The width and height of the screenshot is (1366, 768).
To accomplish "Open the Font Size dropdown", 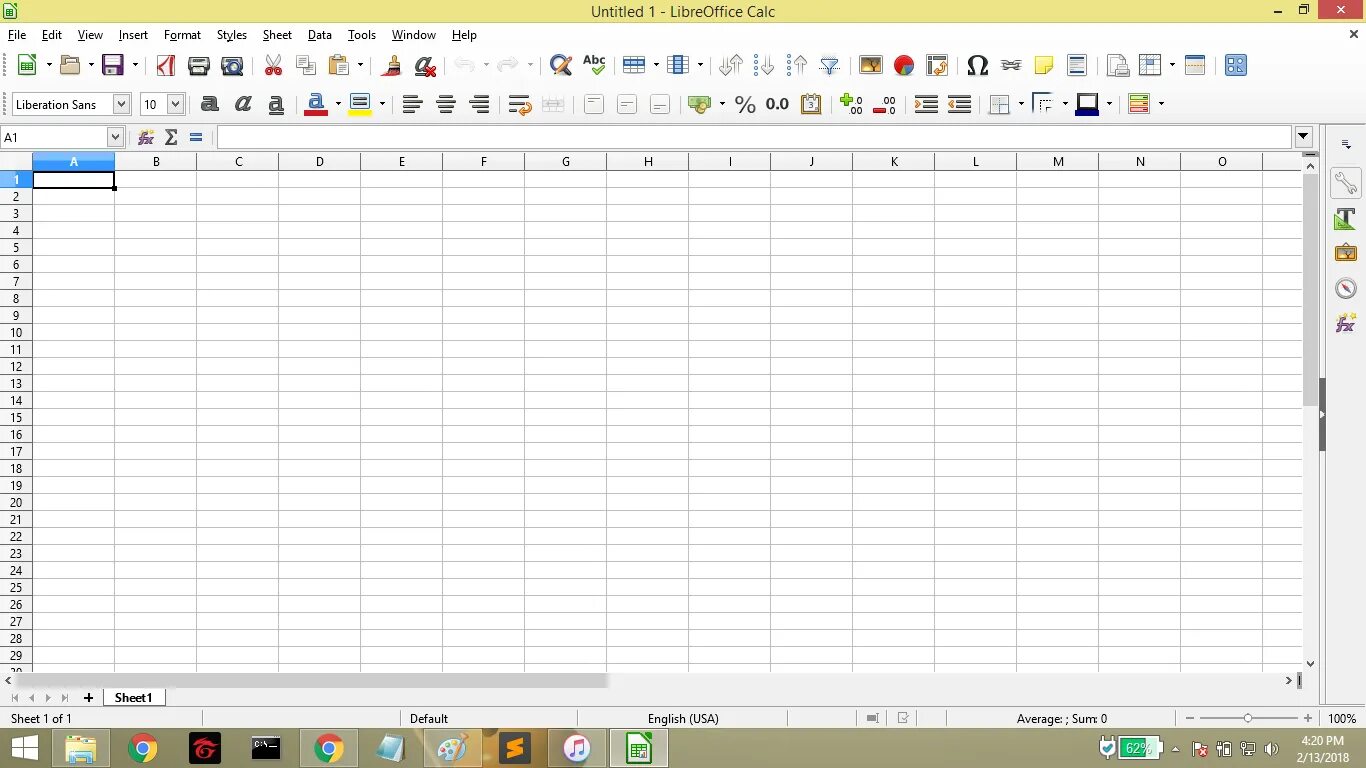I will click(x=175, y=104).
